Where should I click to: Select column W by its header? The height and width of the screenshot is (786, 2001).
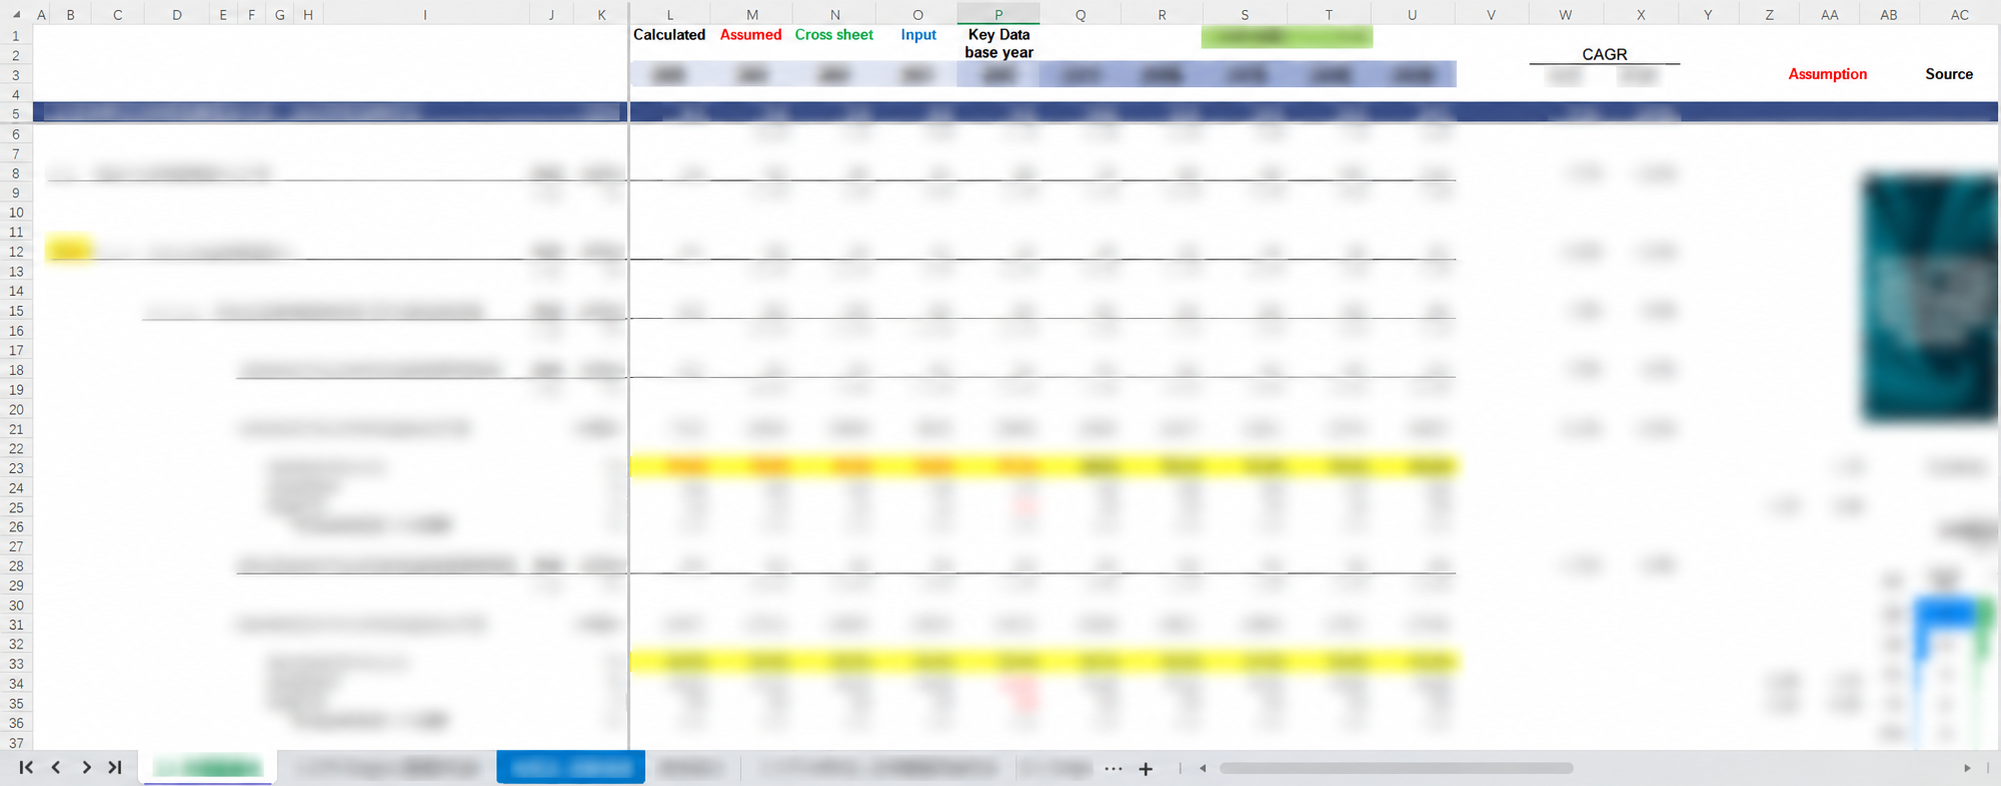click(1565, 15)
